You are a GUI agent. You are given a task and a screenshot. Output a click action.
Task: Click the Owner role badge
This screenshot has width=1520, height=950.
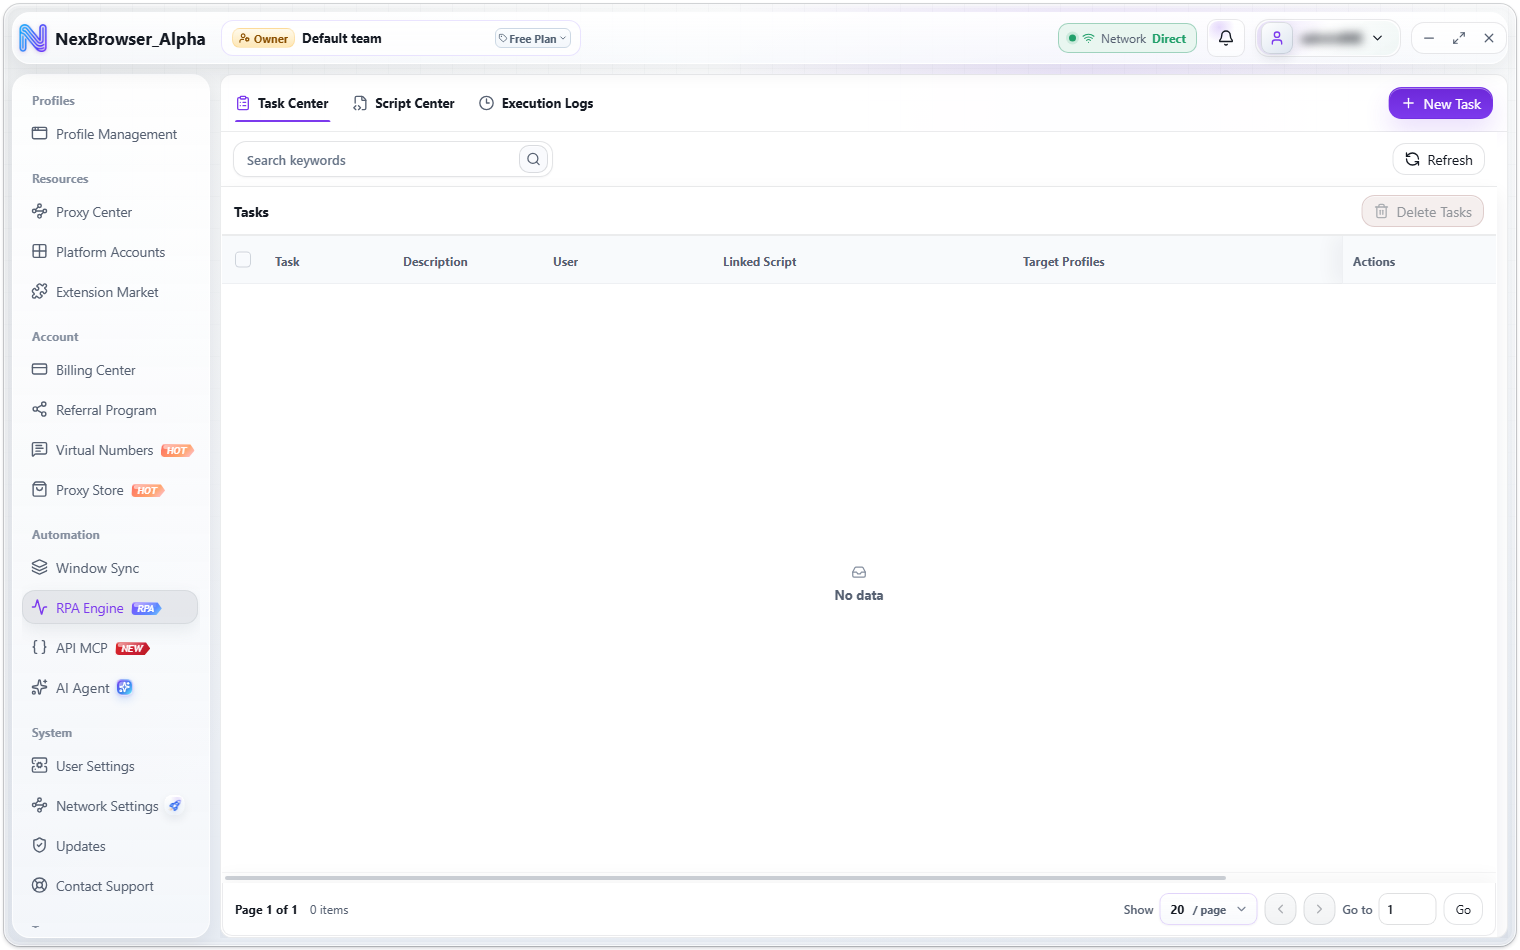(x=263, y=39)
